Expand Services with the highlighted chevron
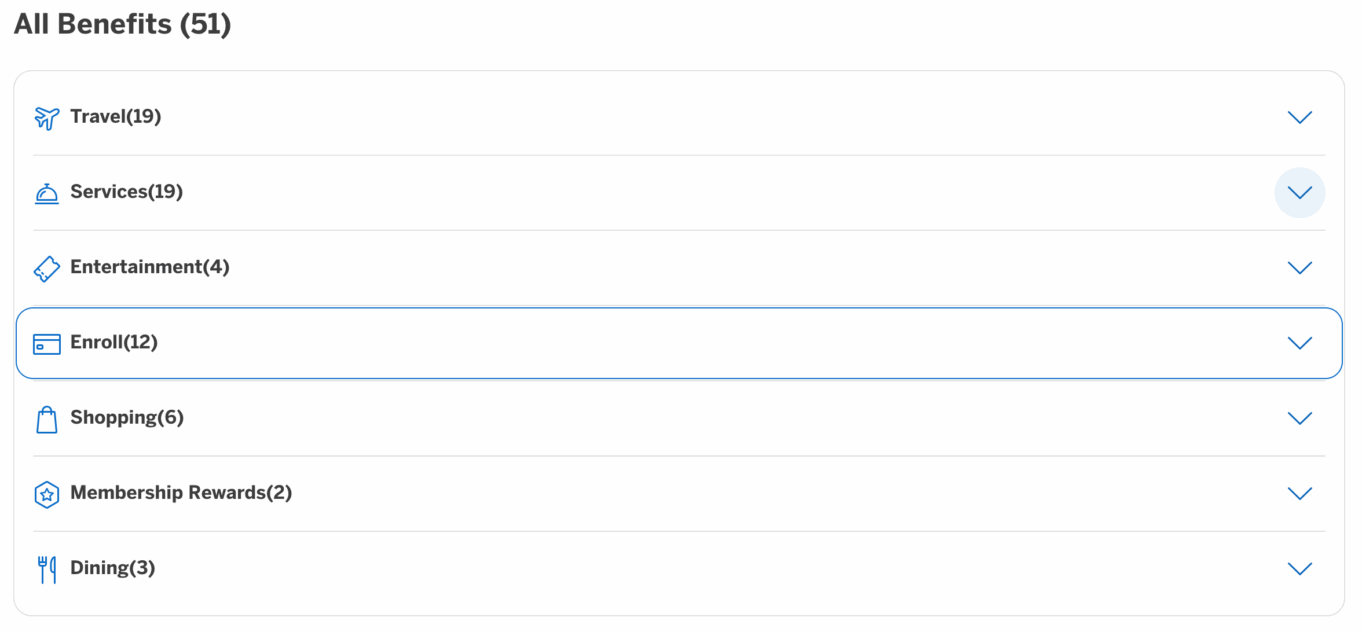This screenshot has height=632, width=1362. (x=1300, y=192)
